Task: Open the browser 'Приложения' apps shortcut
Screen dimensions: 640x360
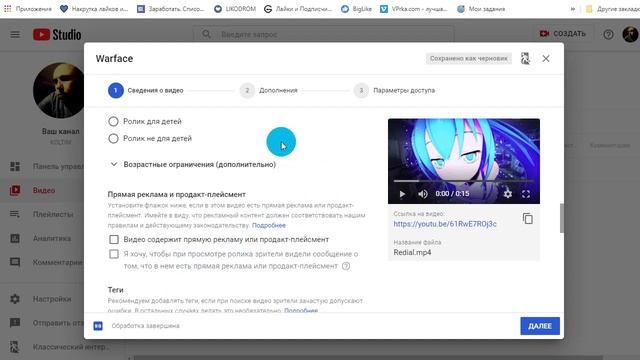Action: 28,9
